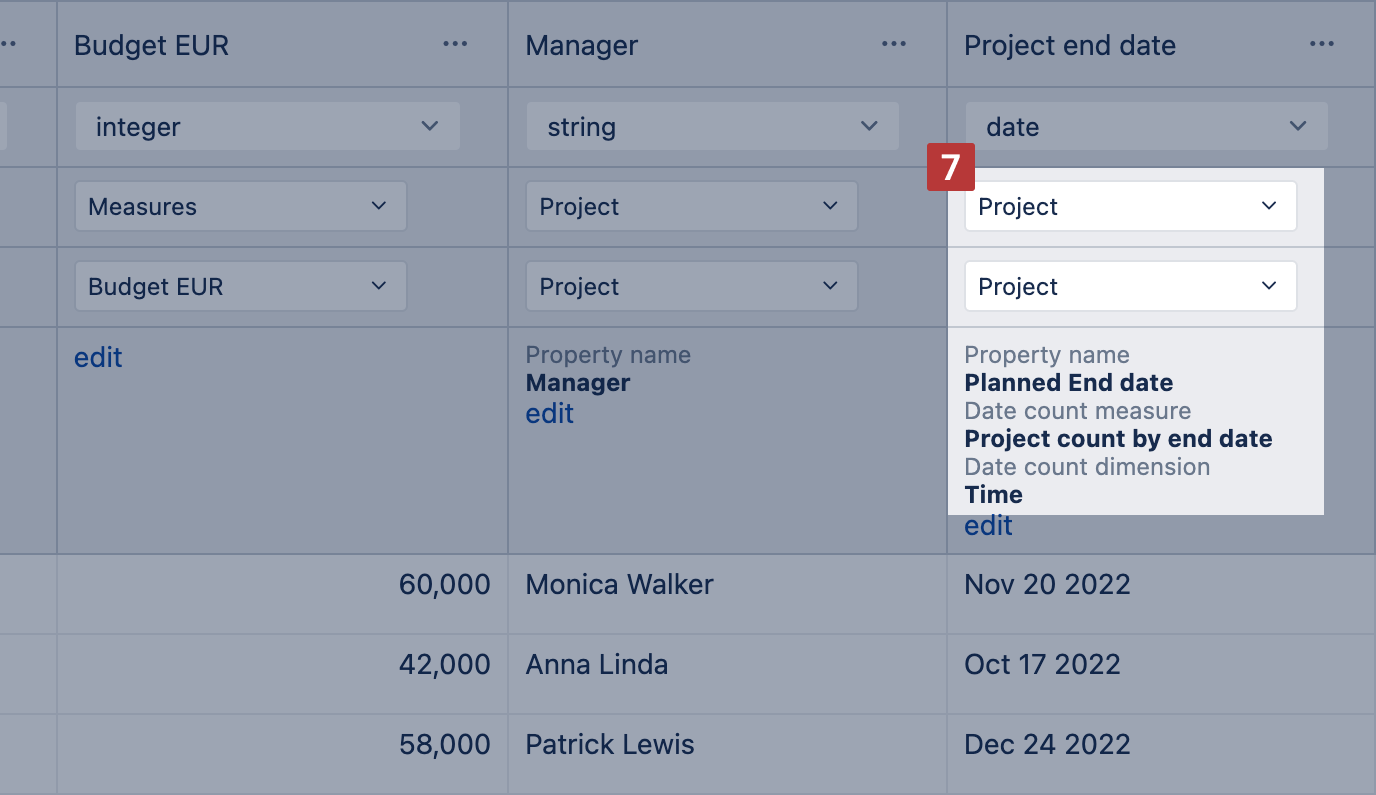Open Manager column's upper Project dropdown
The width and height of the screenshot is (1376, 795).
click(691, 207)
